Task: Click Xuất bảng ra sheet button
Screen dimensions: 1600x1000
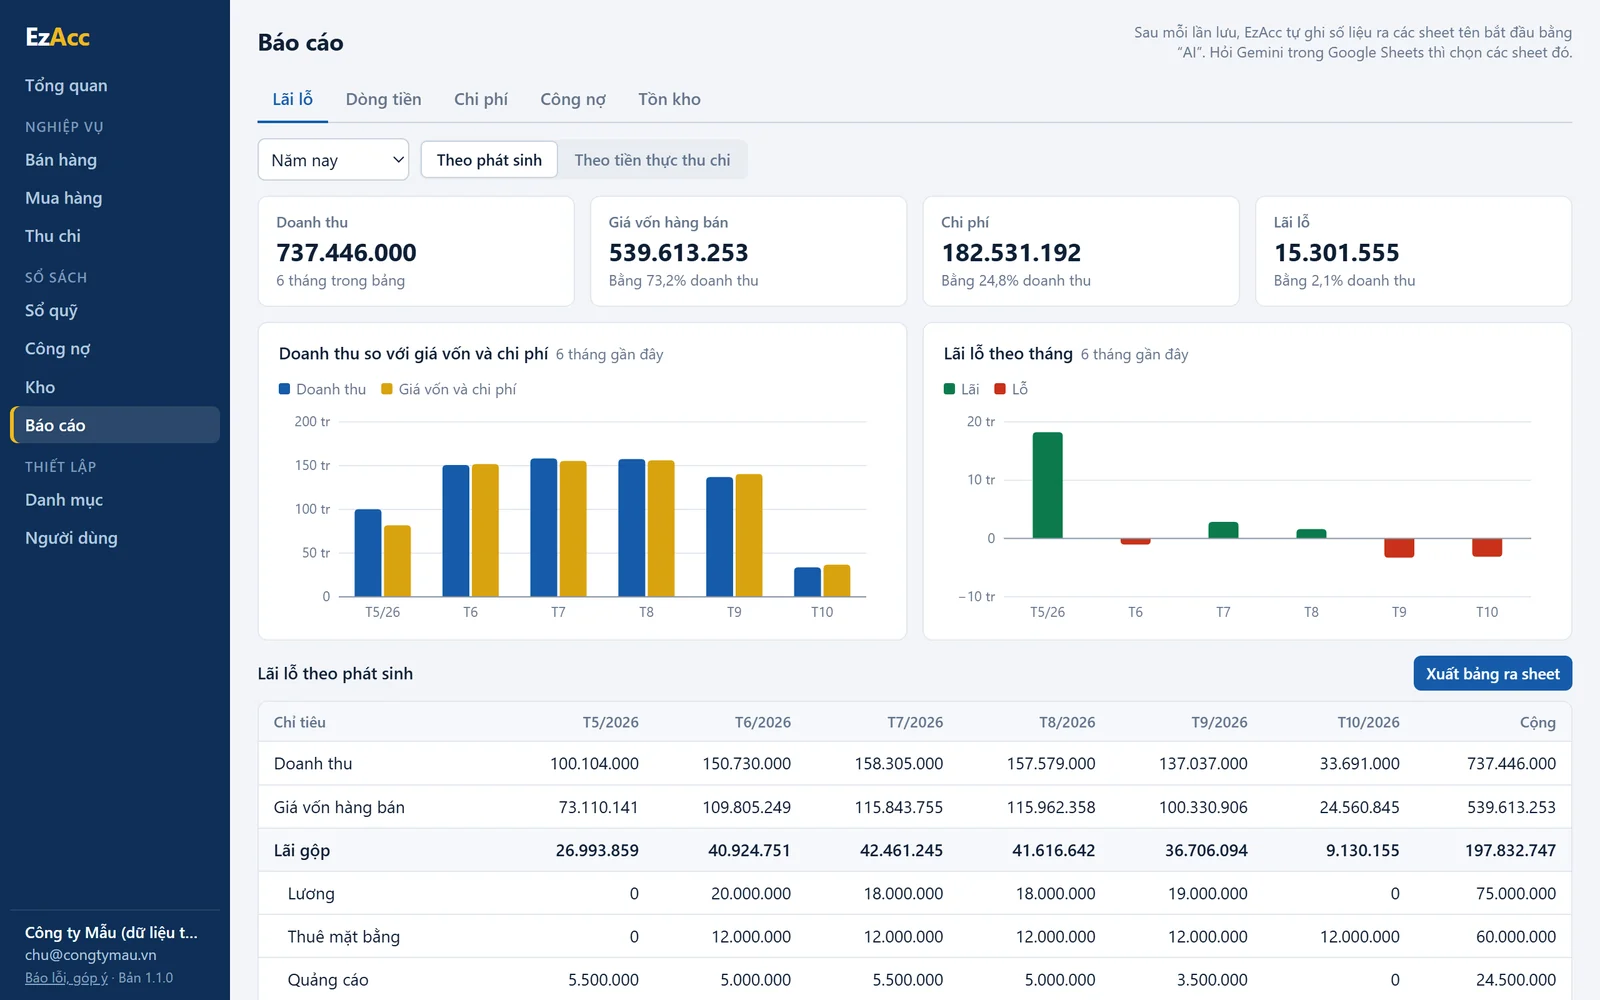Action: tap(1492, 674)
